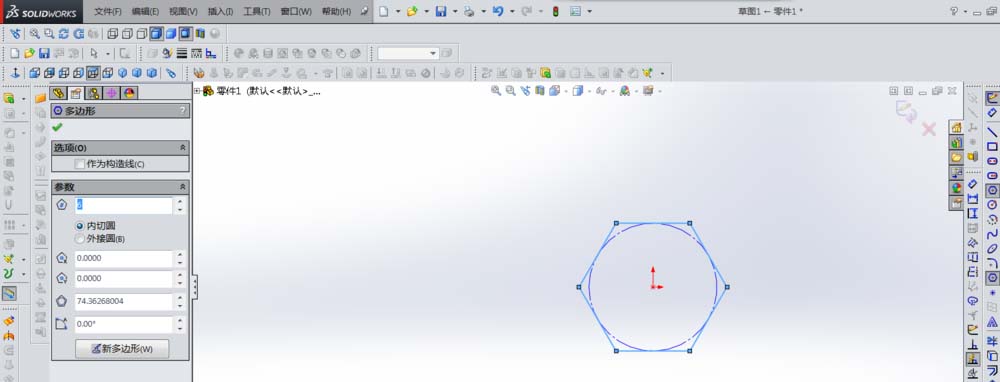Click the Open folder icon in title bar
The height and width of the screenshot is (382, 1000).
pyautogui.click(x=412, y=11)
